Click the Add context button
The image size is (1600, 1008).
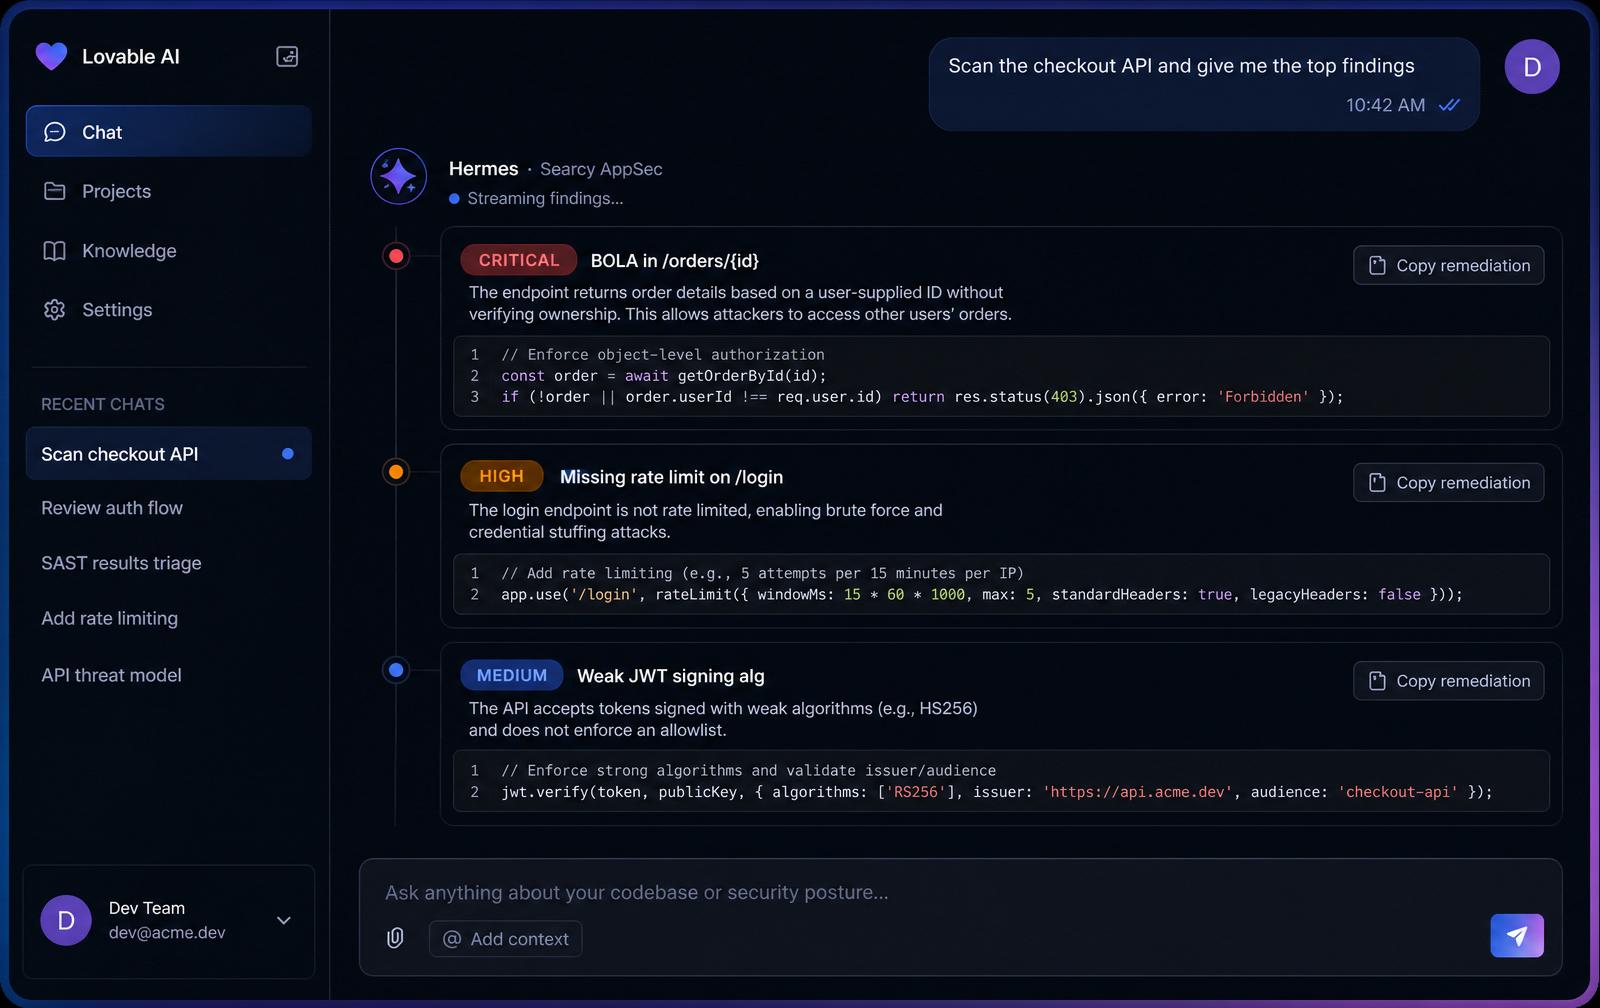(x=506, y=939)
